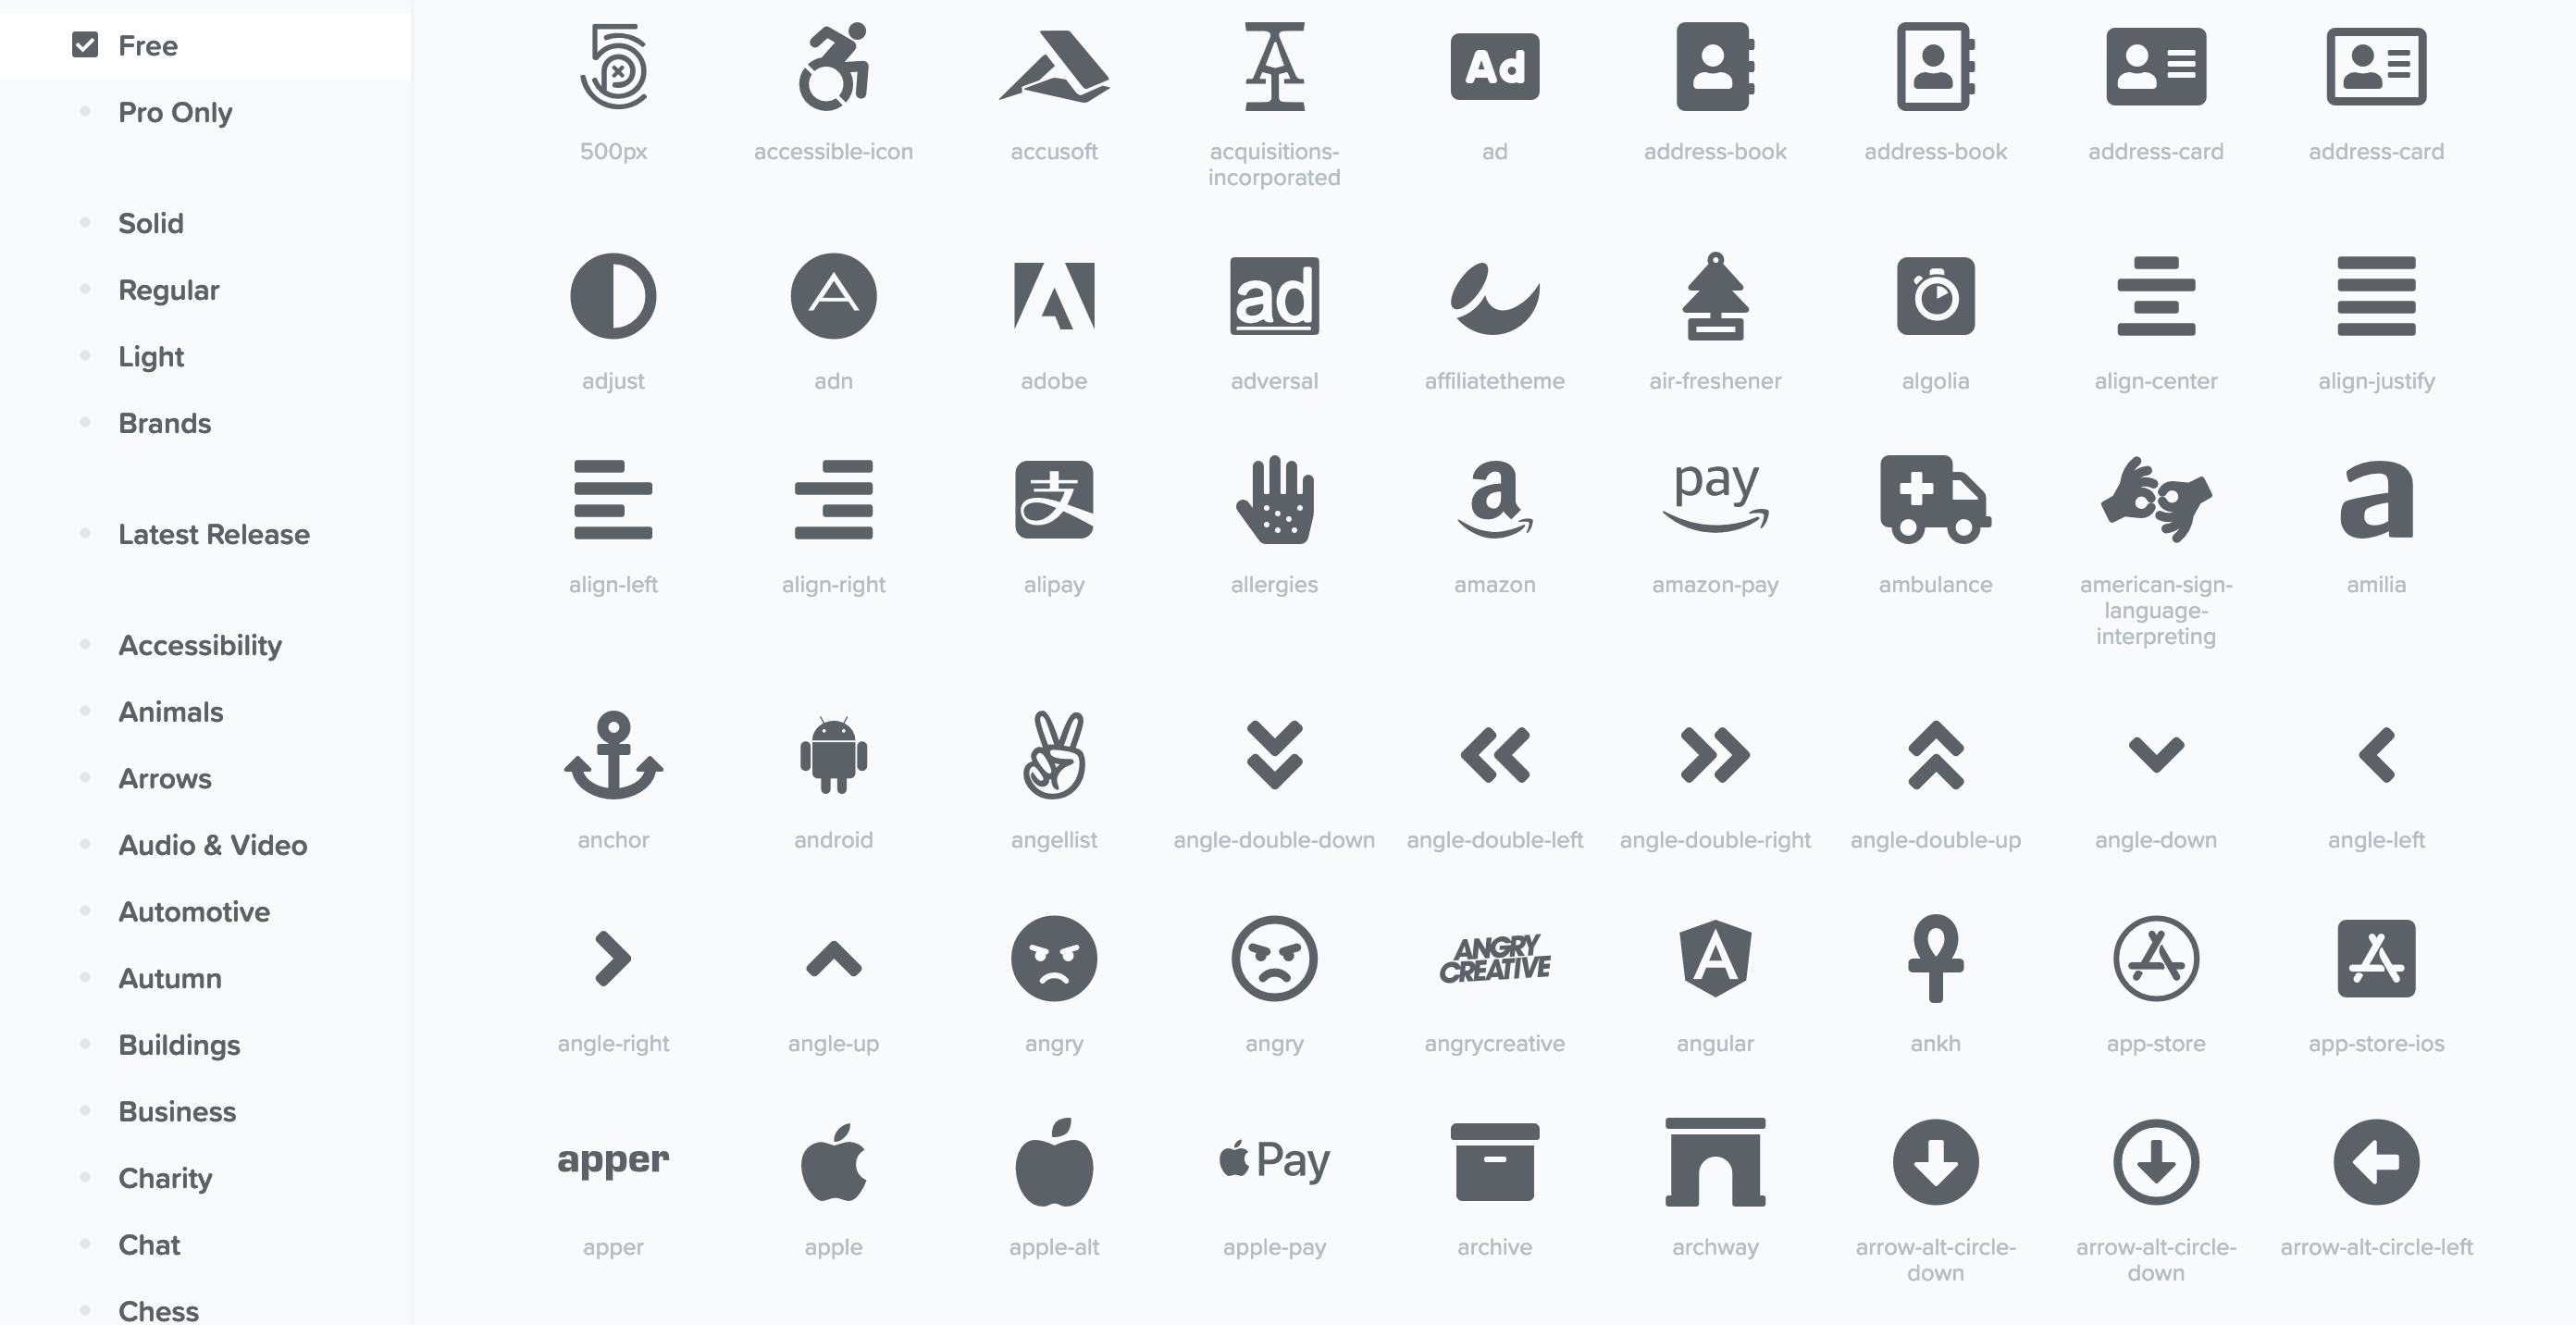Expand the Audio & Video category filter

pos(211,845)
